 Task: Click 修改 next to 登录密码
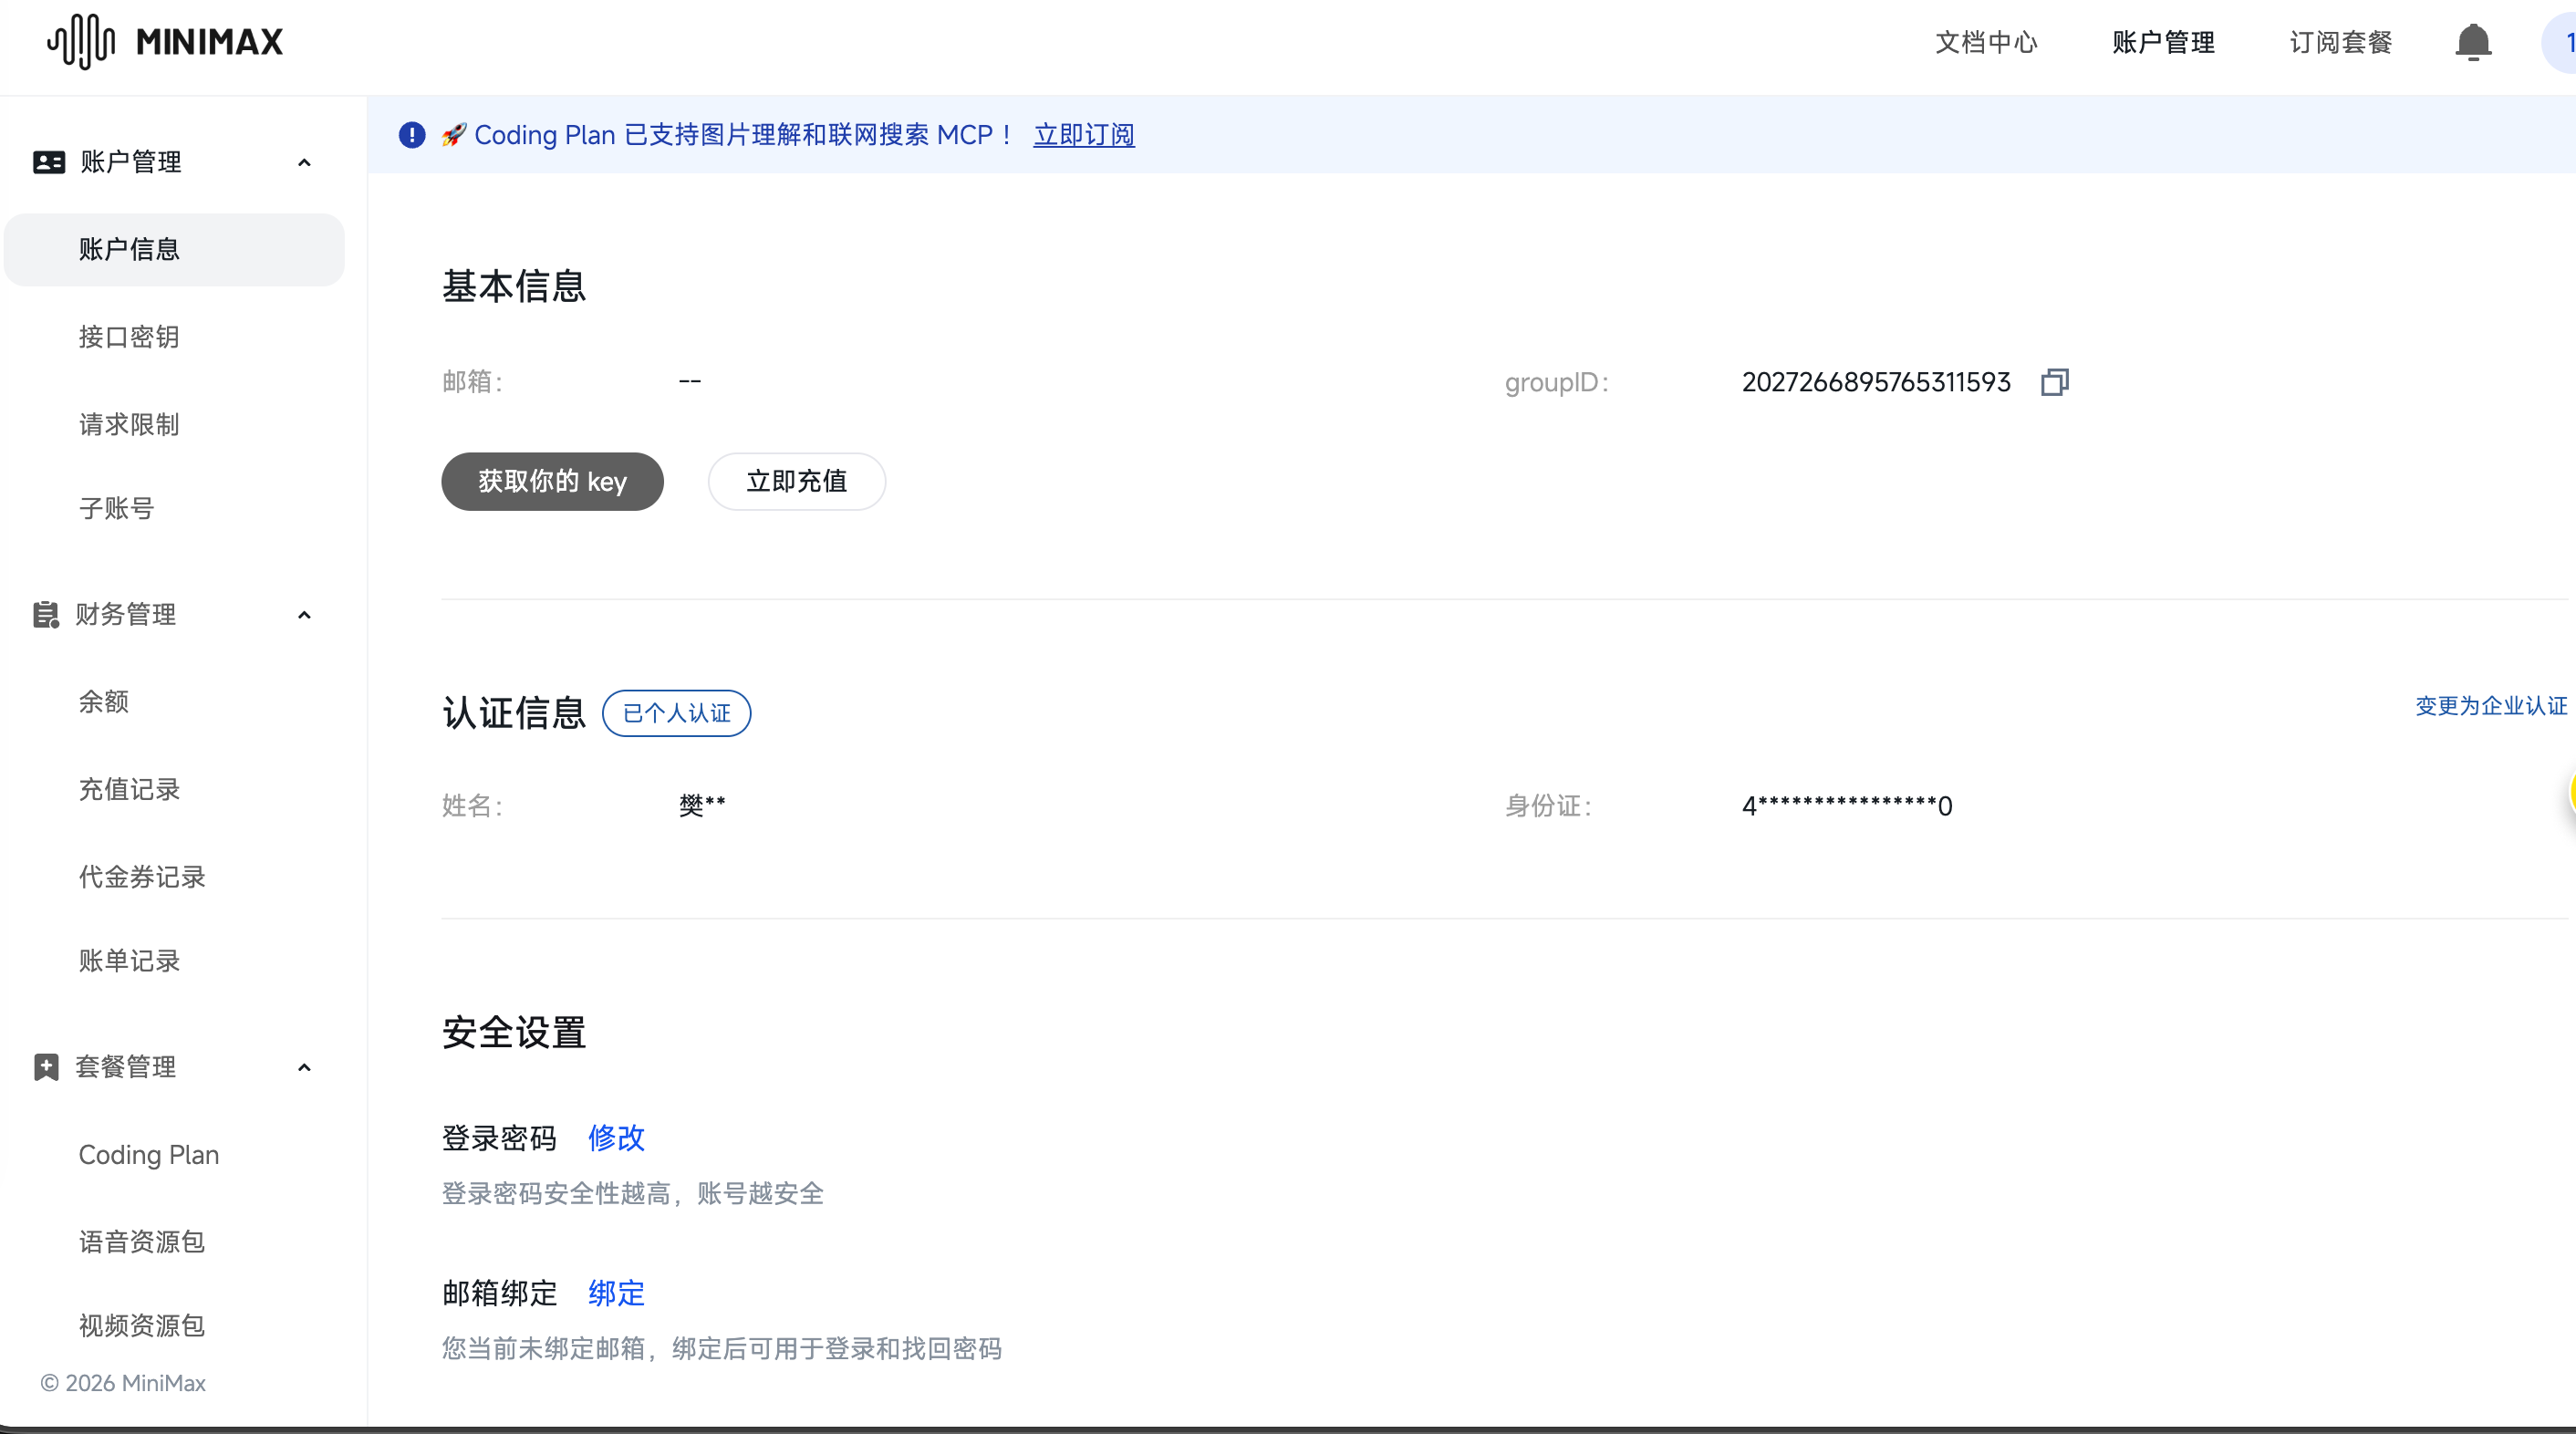point(616,1138)
